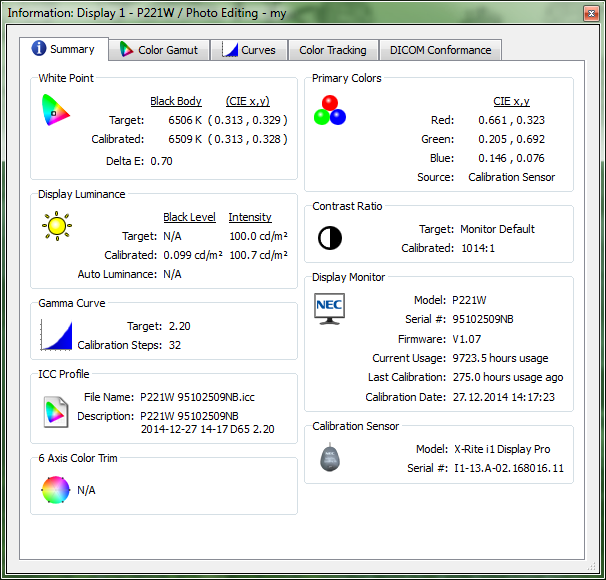This screenshot has width=606, height=580.
Task: Select the calibrated white point 6509 K
Action: click(x=185, y=139)
